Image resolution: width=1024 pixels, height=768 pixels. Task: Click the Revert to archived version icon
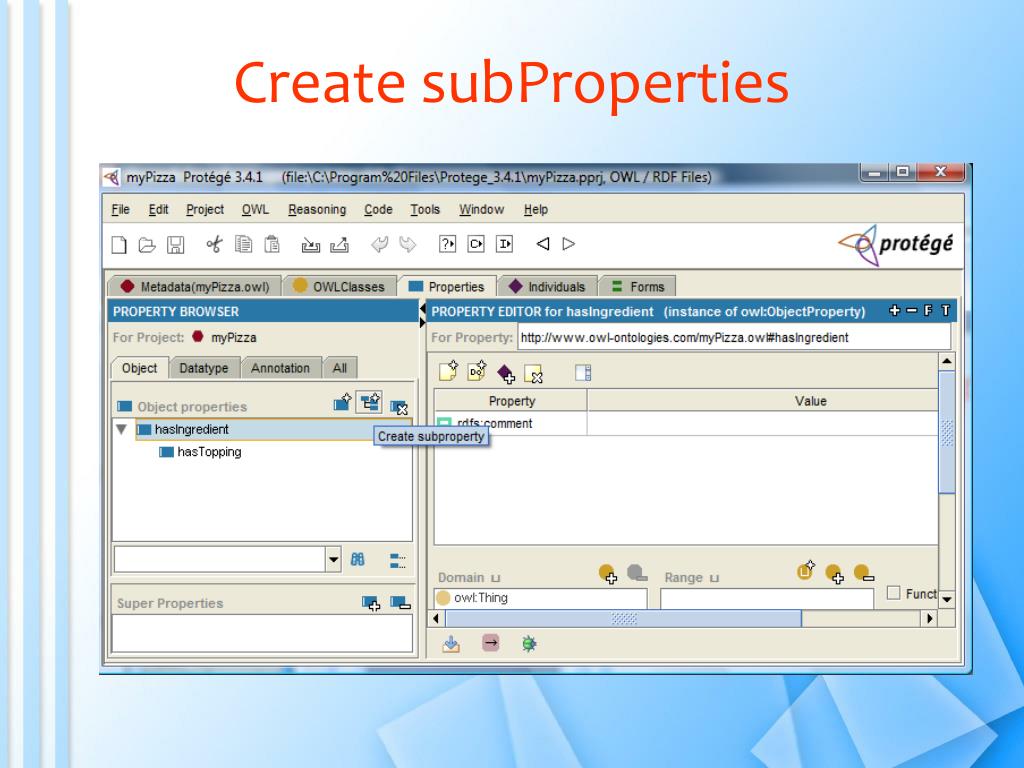click(x=340, y=245)
